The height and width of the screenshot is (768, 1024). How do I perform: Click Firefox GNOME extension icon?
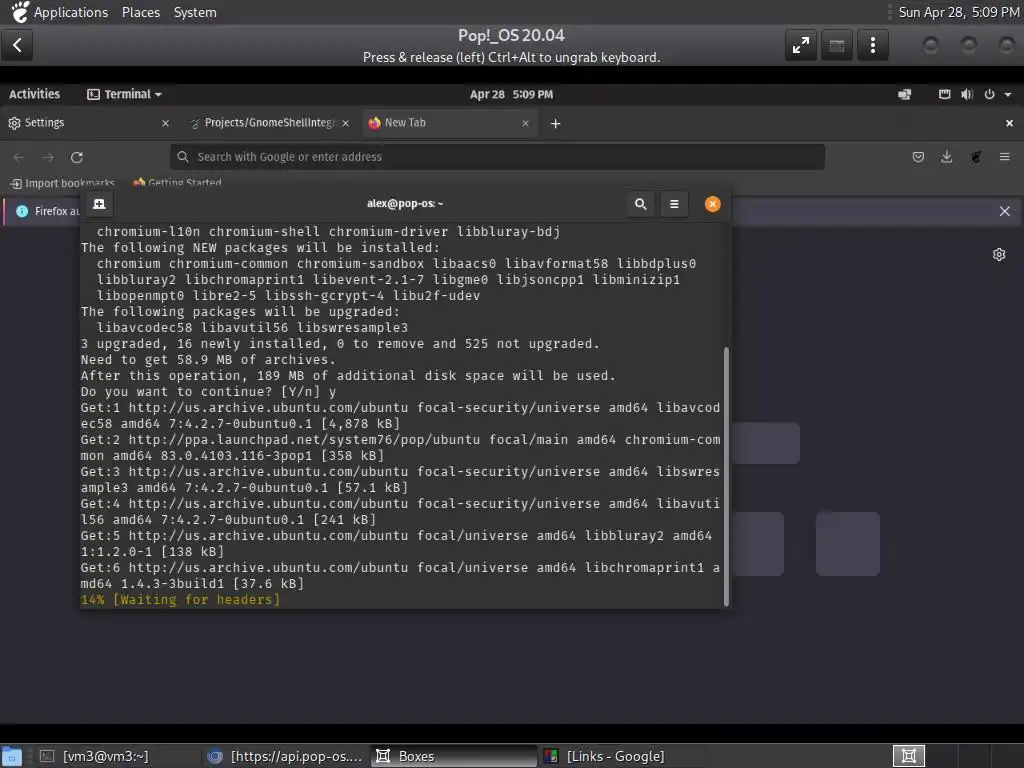click(976, 157)
